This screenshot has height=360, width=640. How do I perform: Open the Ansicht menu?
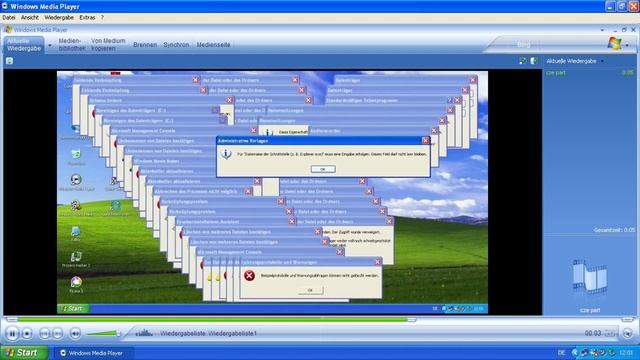(30, 18)
